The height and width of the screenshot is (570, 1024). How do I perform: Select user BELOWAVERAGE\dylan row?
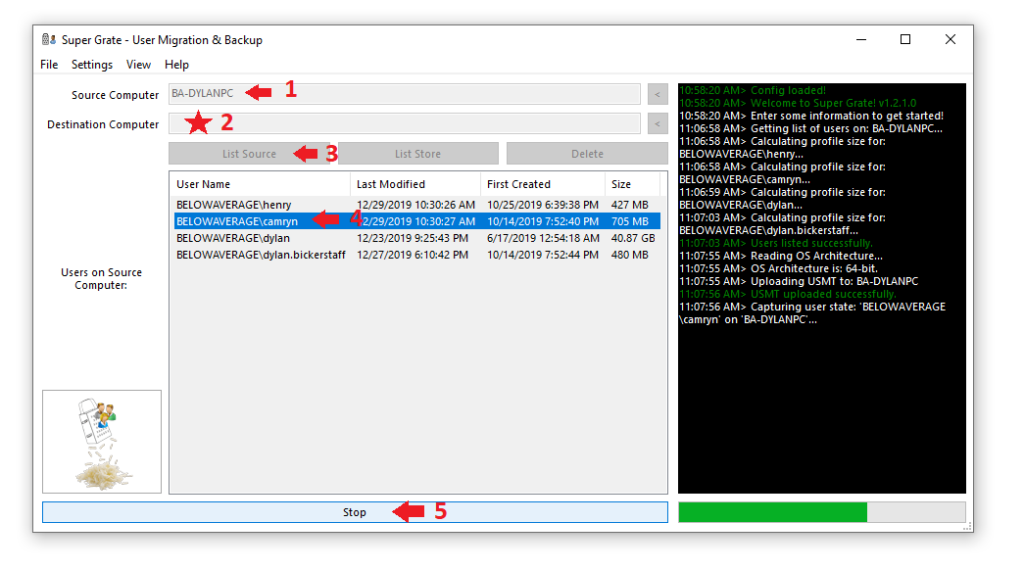coord(417,238)
